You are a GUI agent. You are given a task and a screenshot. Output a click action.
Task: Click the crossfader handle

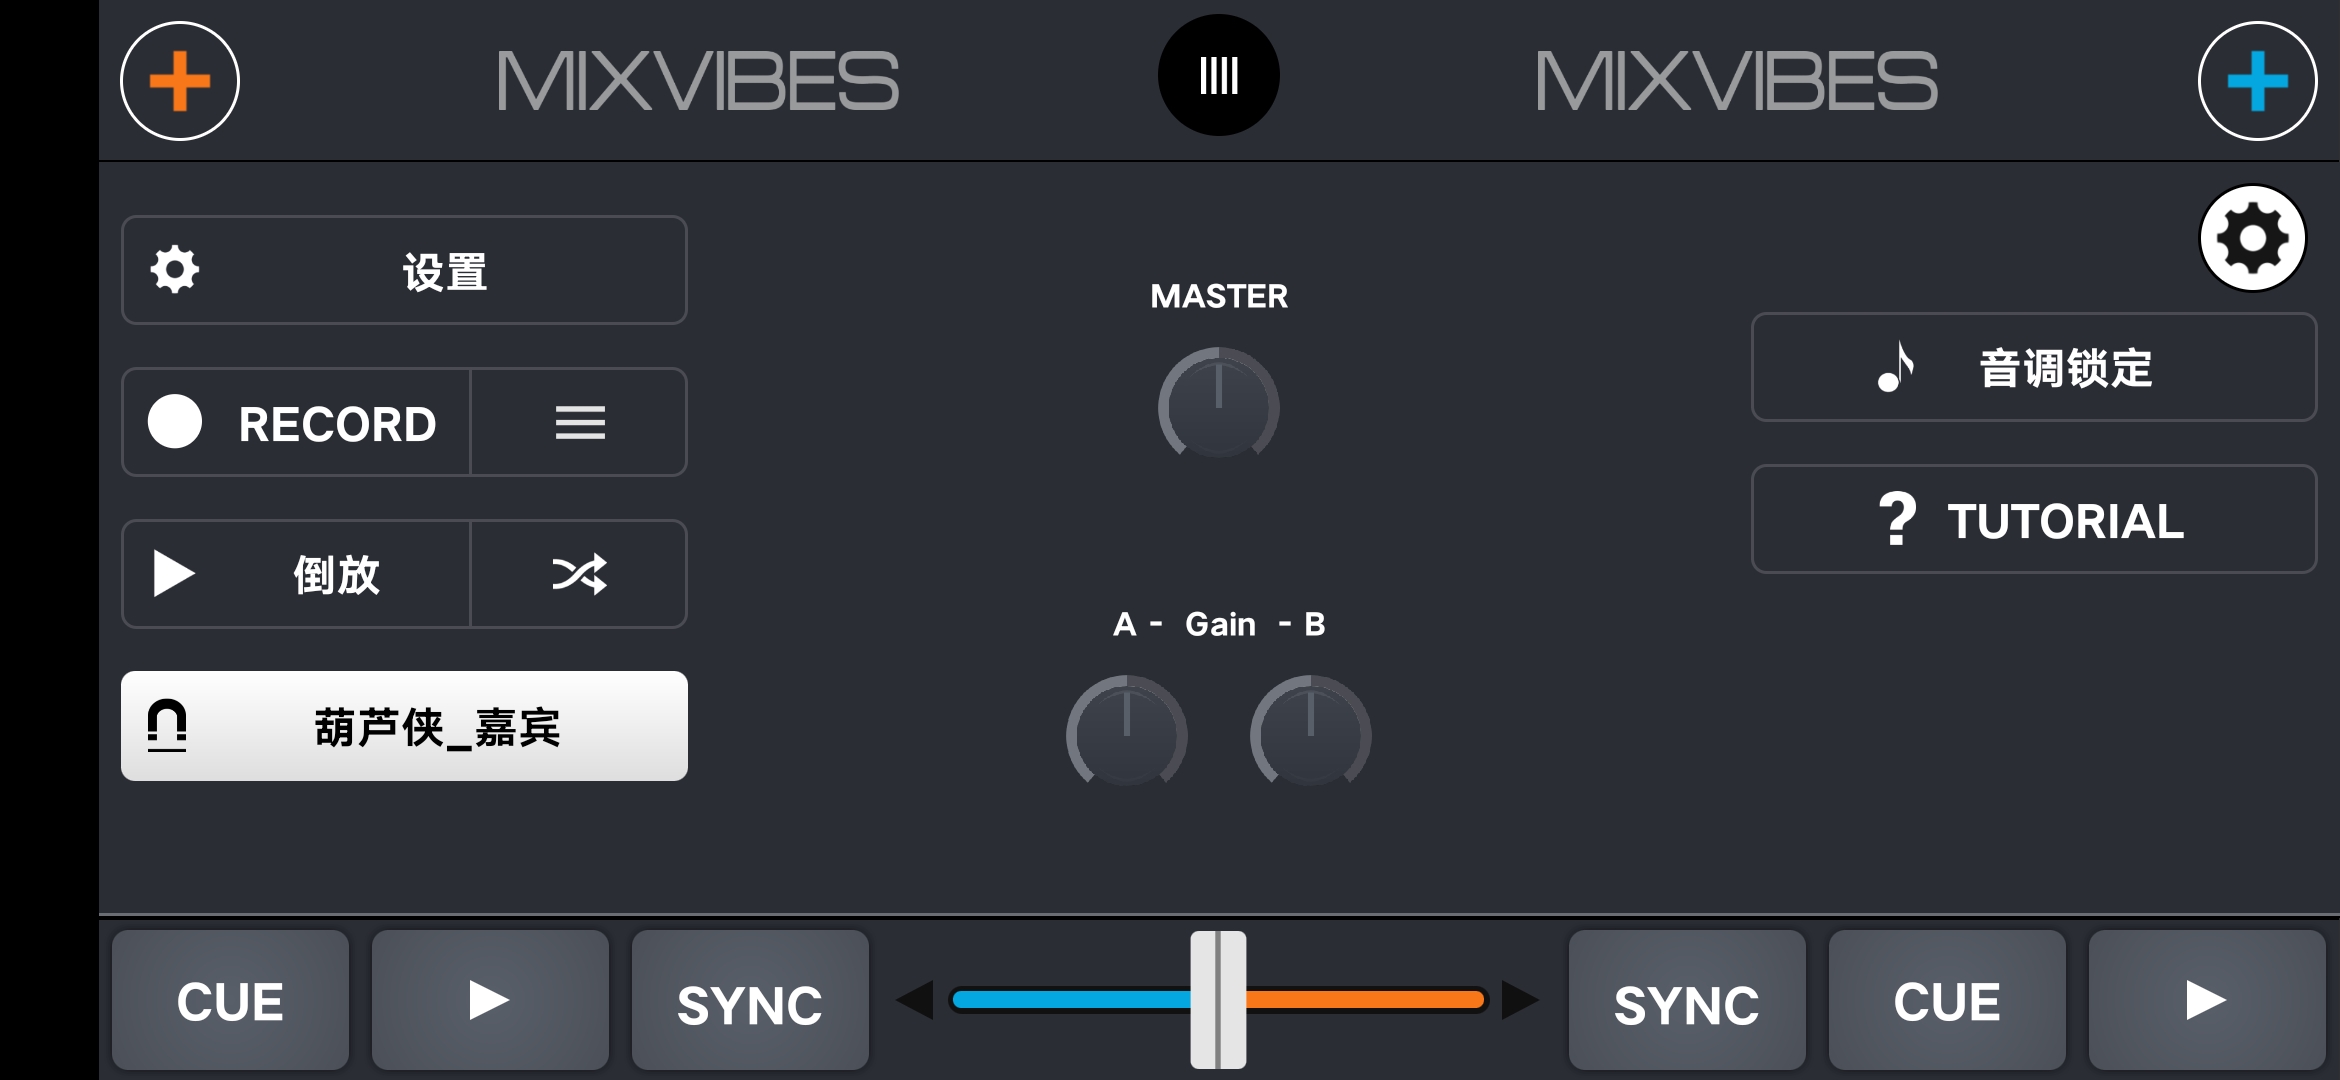(1218, 1000)
